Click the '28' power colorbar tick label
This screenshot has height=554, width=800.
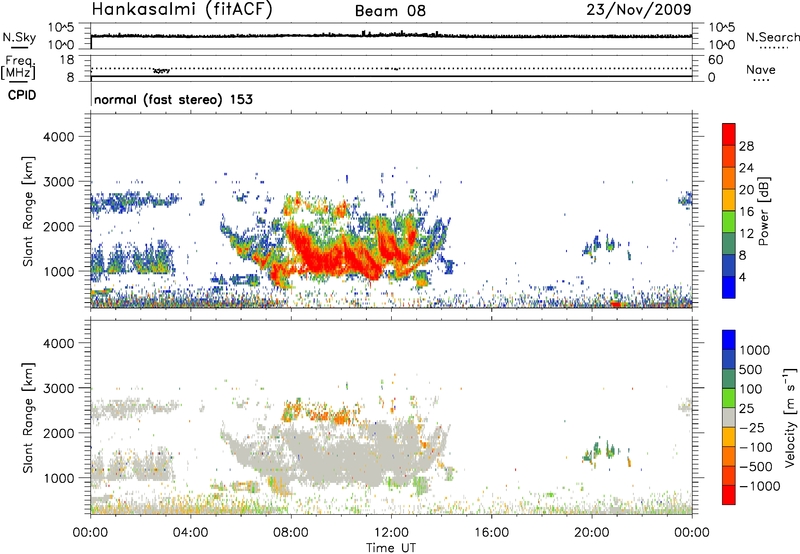pos(746,146)
